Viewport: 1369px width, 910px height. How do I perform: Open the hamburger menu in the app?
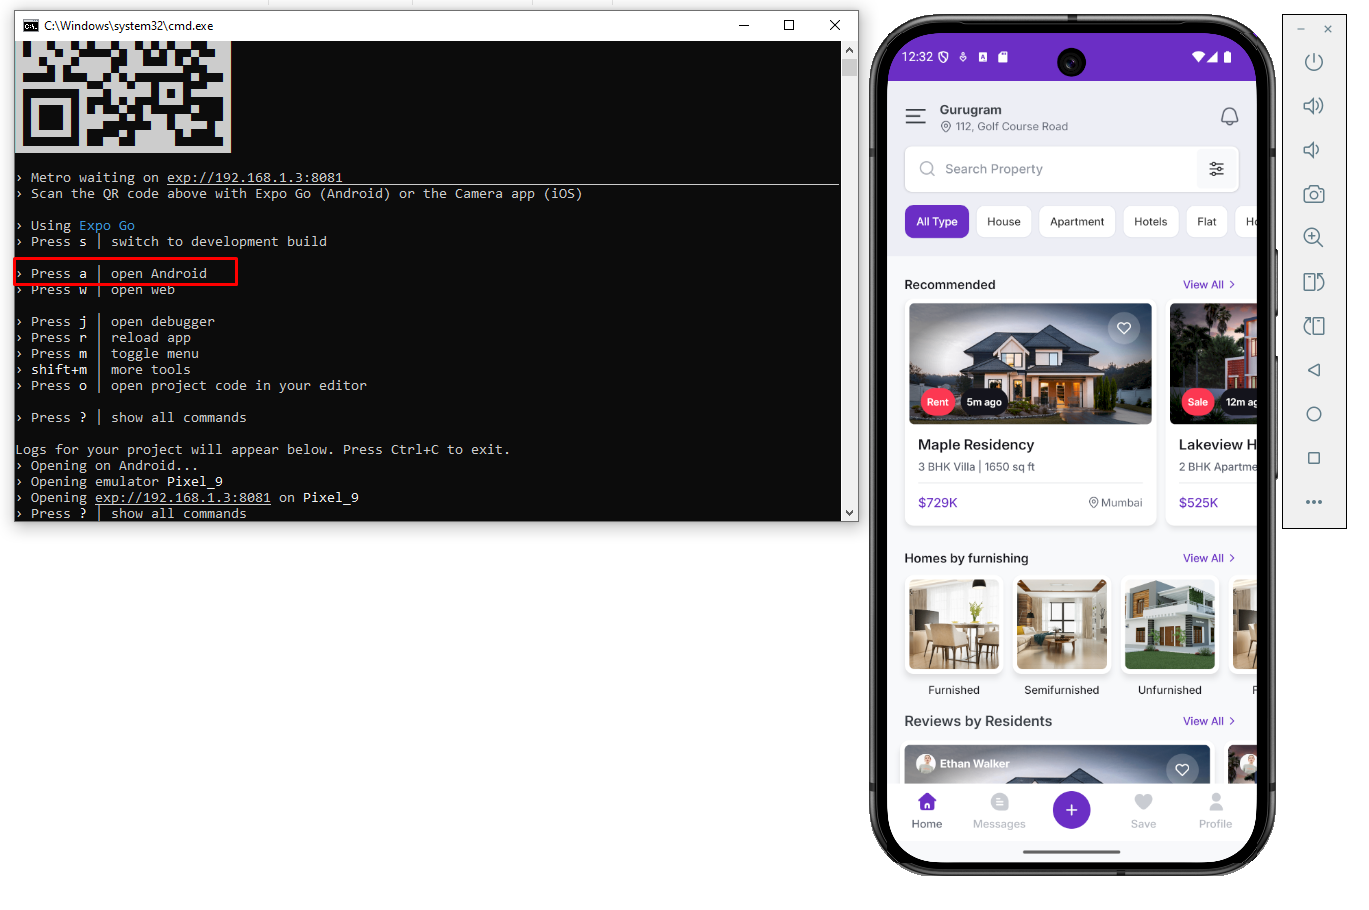pos(915,117)
